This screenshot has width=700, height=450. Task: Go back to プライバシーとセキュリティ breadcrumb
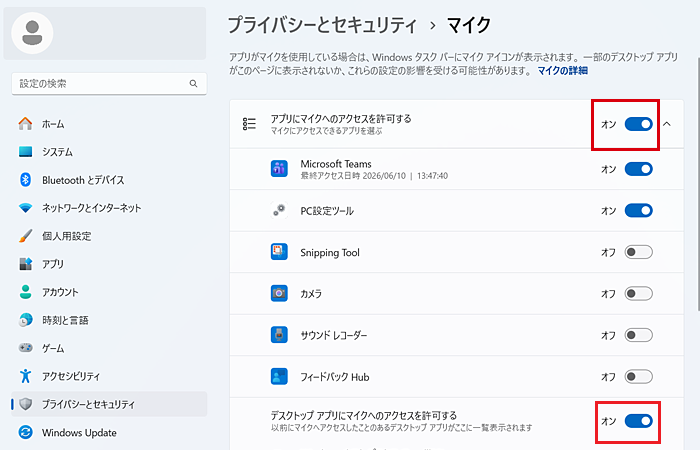point(322,25)
